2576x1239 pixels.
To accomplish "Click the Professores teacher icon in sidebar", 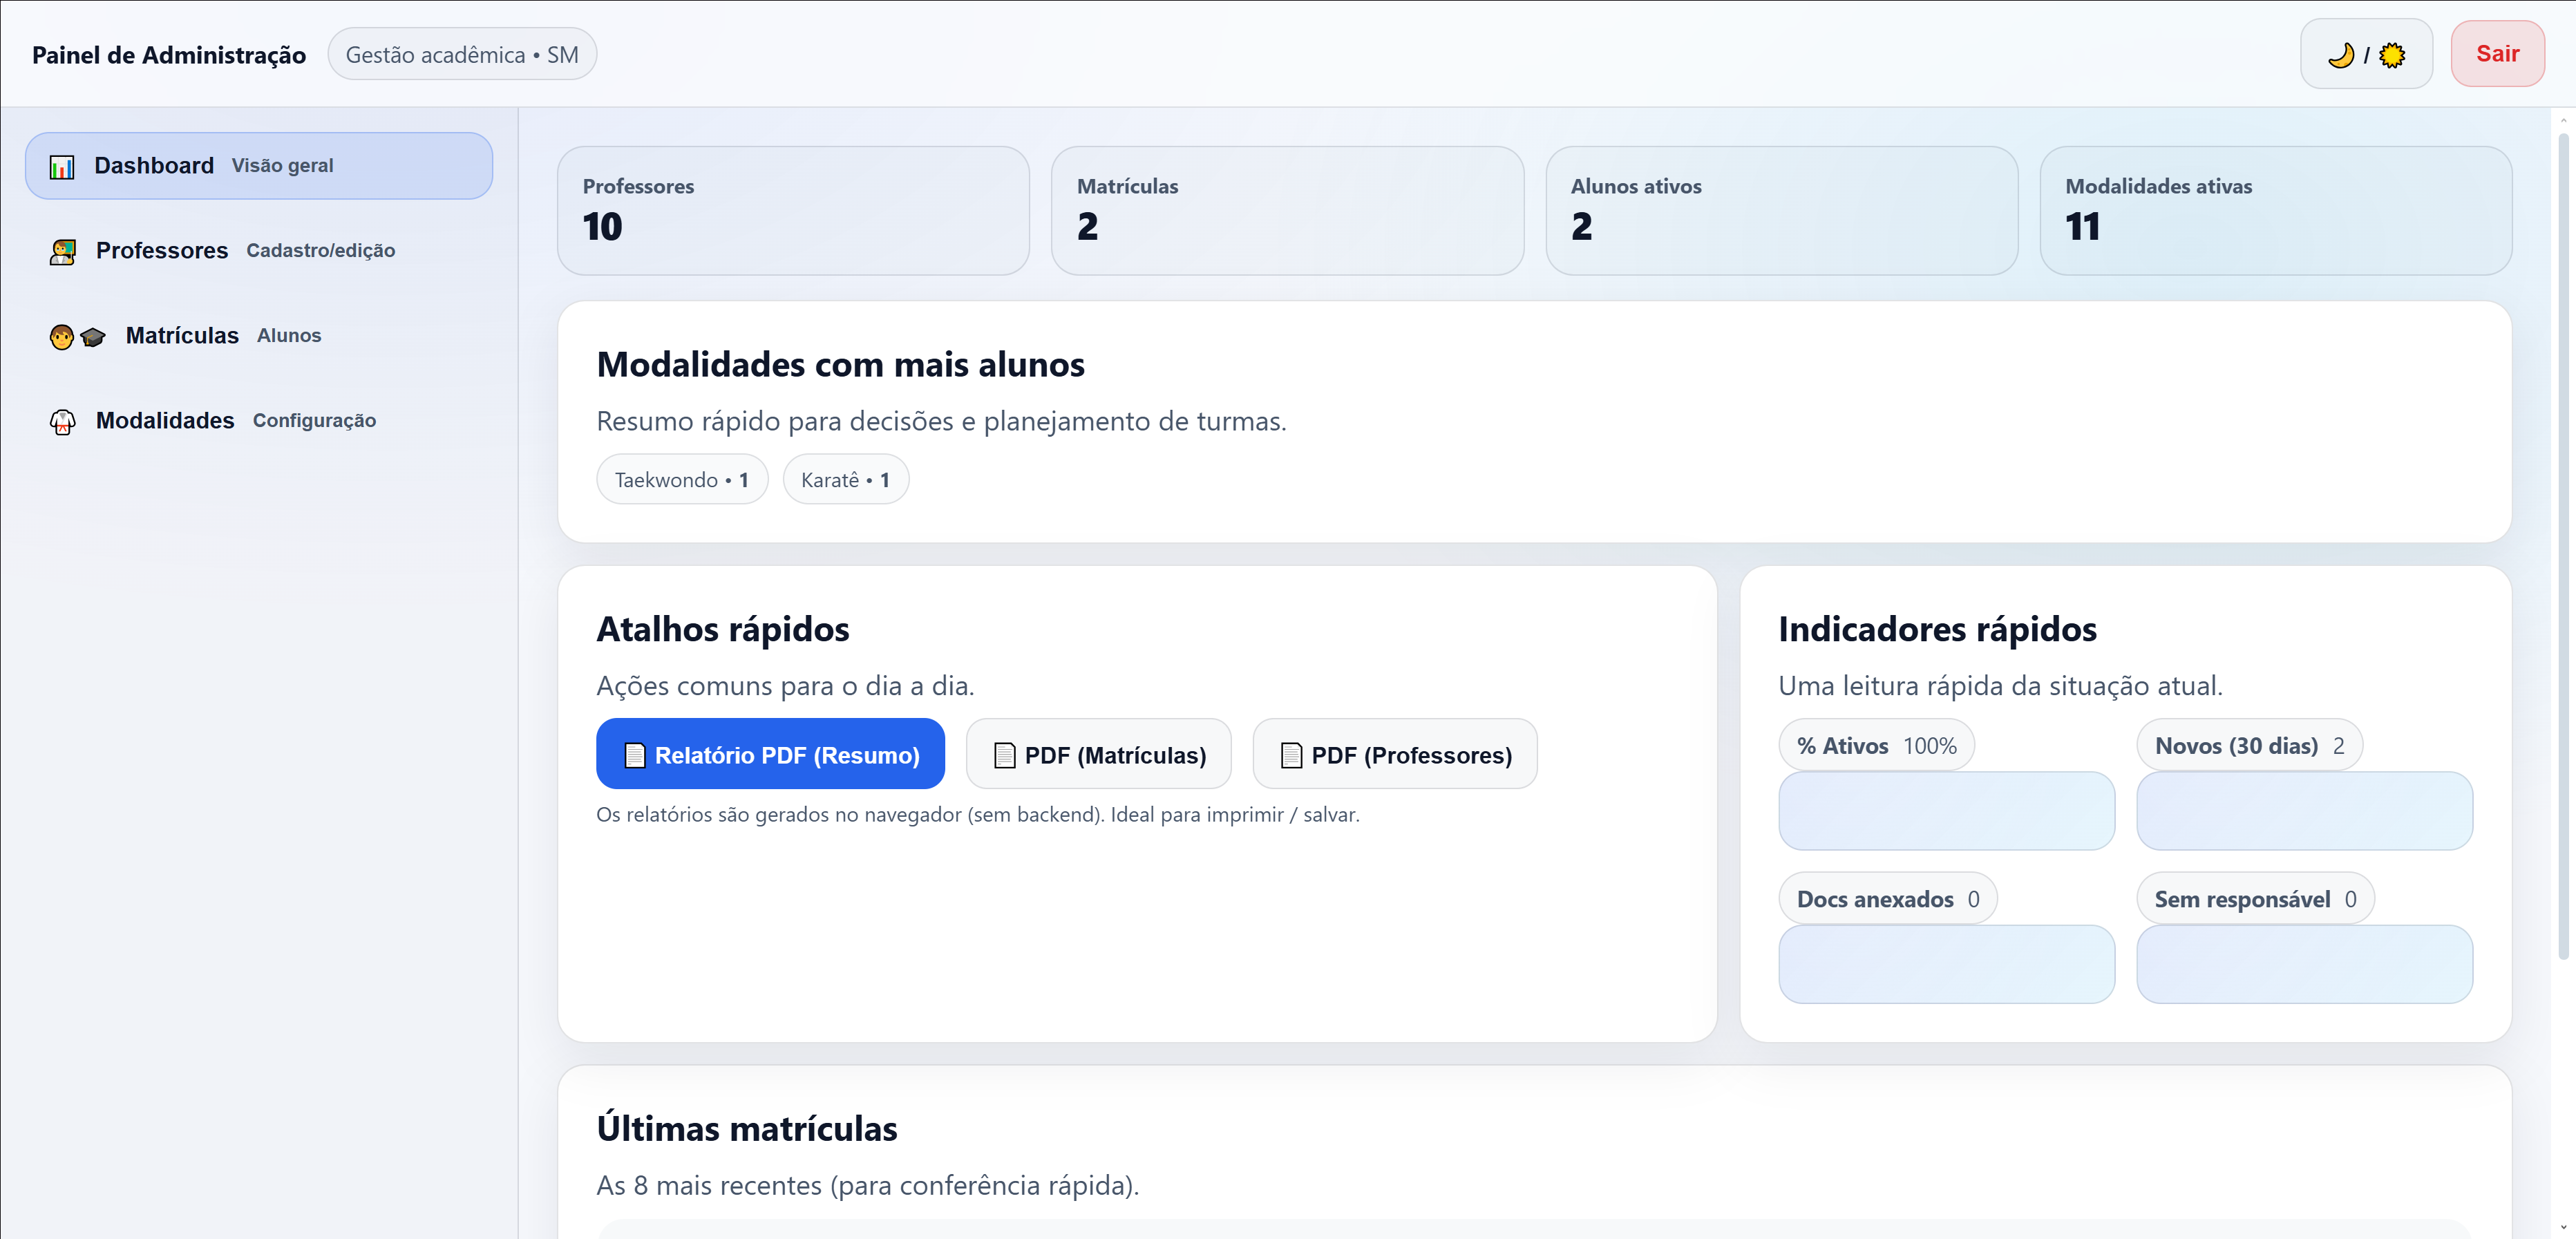I will click(63, 252).
